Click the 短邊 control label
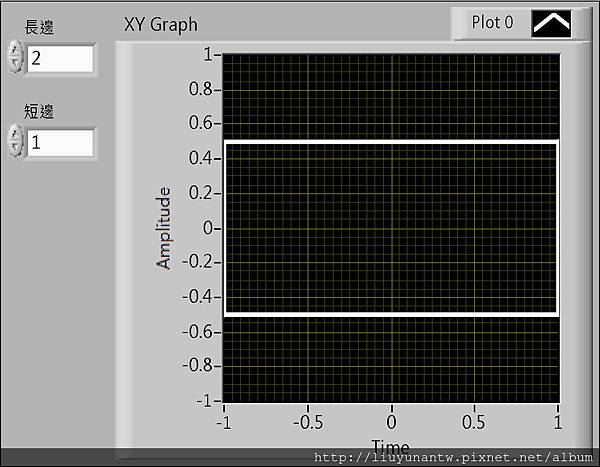This screenshot has width=600, height=467. click(x=39, y=111)
